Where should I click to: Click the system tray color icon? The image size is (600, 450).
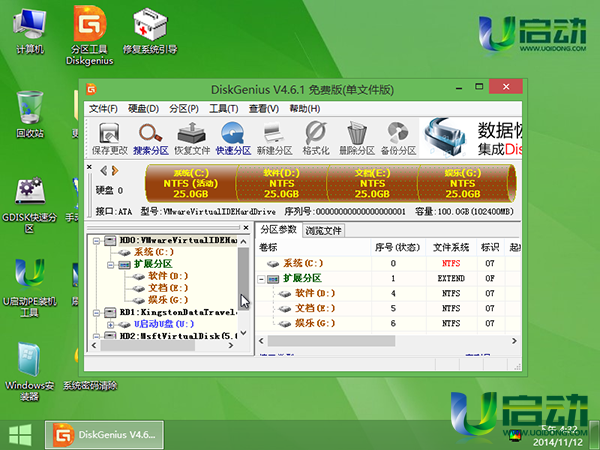[x=515, y=435]
